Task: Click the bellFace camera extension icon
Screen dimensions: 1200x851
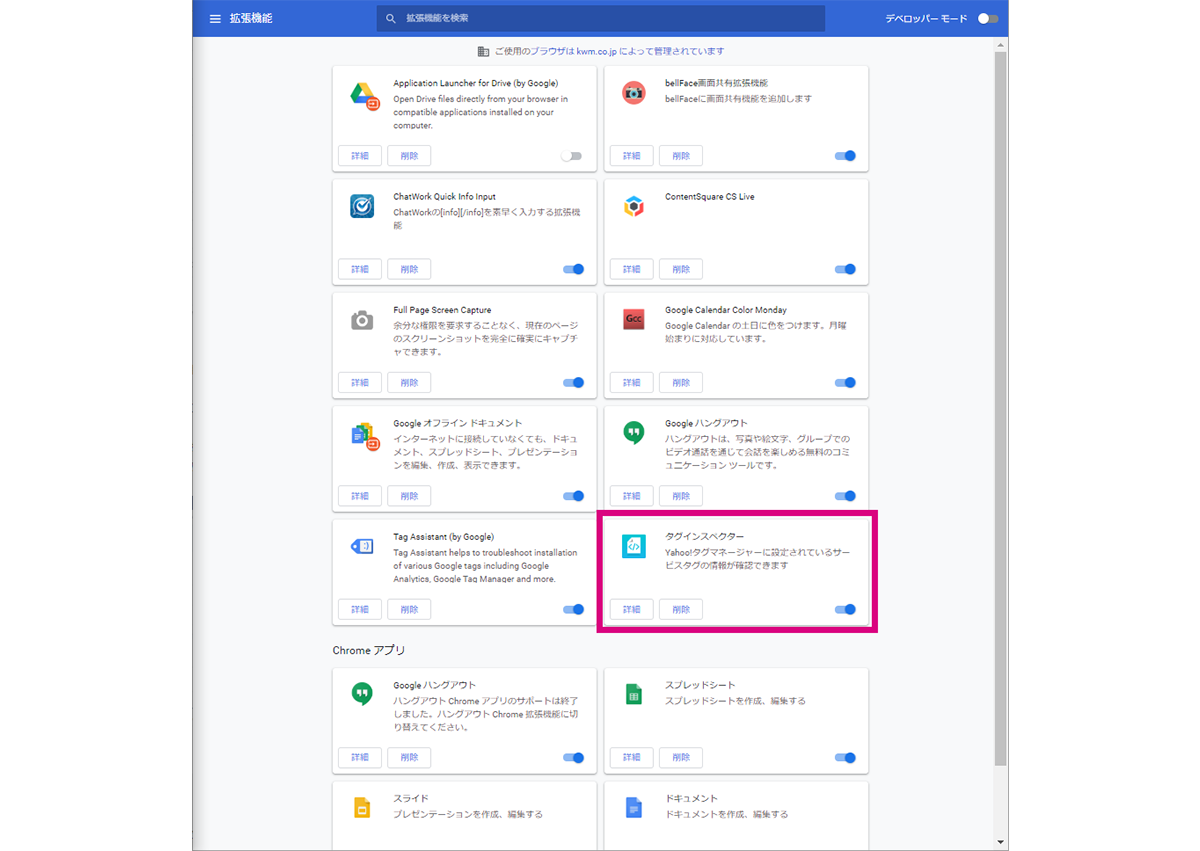Action: click(634, 94)
